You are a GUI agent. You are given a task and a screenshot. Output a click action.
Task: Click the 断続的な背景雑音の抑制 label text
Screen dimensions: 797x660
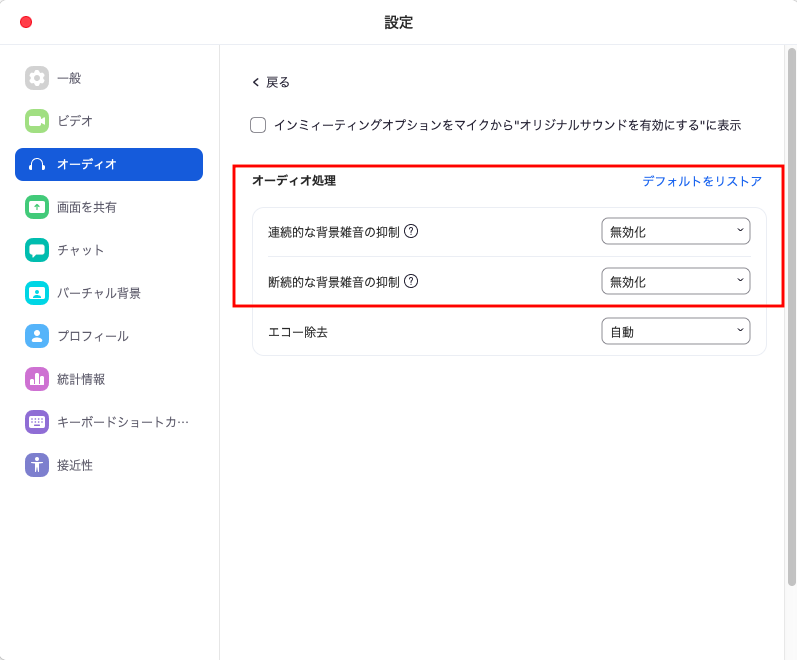click(x=334, y=282)
